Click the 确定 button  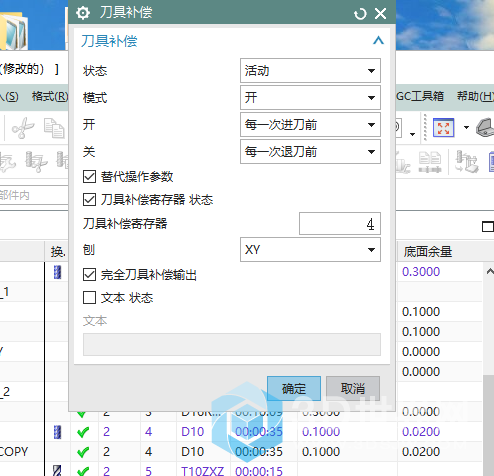(x=294, y=389)
